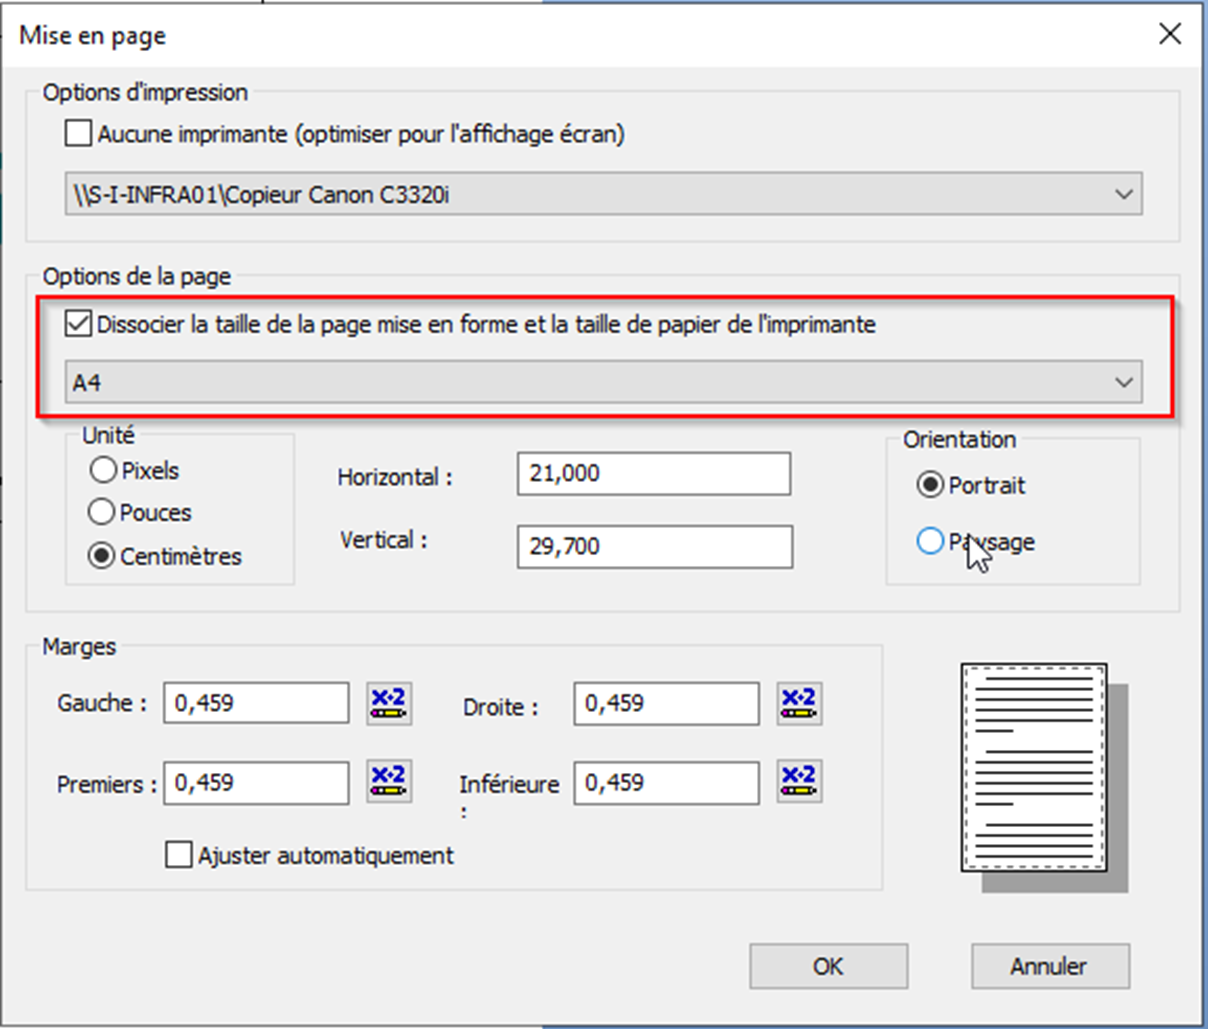Click the page preview thumbnail
This screenshot has width=1208, height=1029.
coord(1035,768)
